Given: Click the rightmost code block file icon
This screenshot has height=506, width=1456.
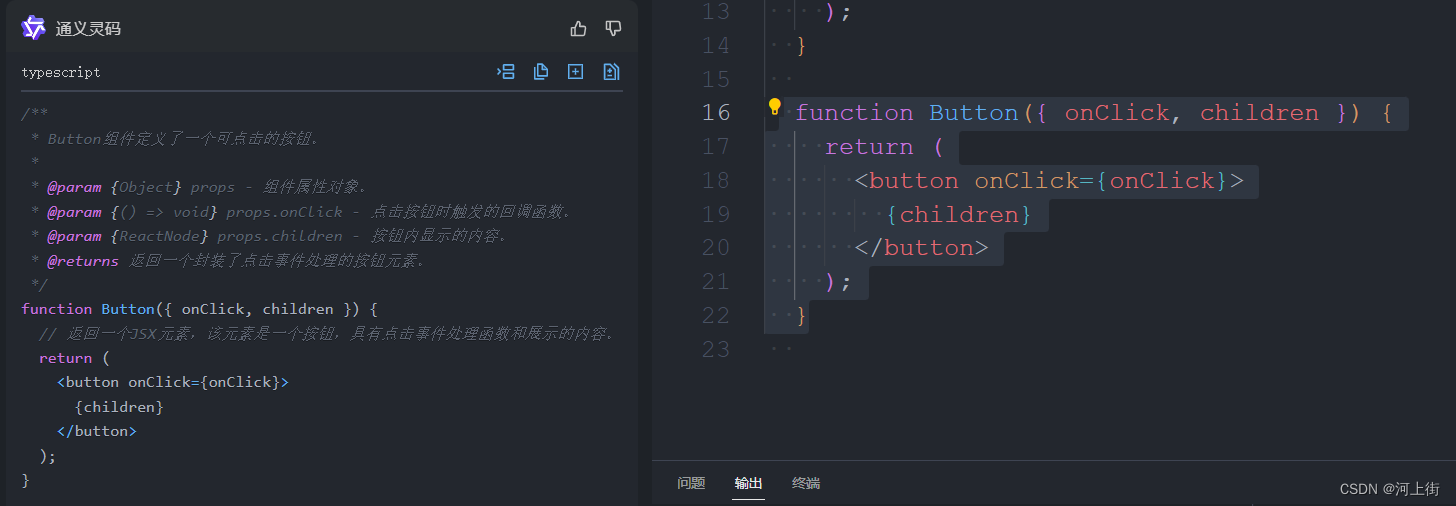Looking at the screenshot, I should [611, 72].
